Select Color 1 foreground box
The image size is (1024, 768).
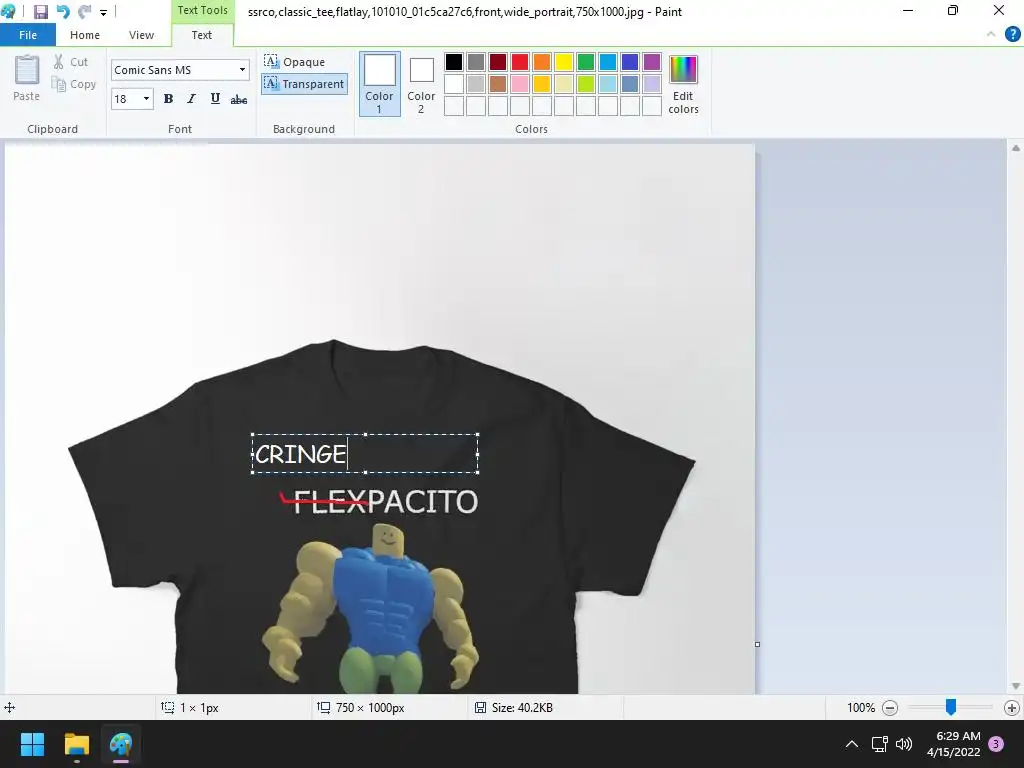point(379,84)
